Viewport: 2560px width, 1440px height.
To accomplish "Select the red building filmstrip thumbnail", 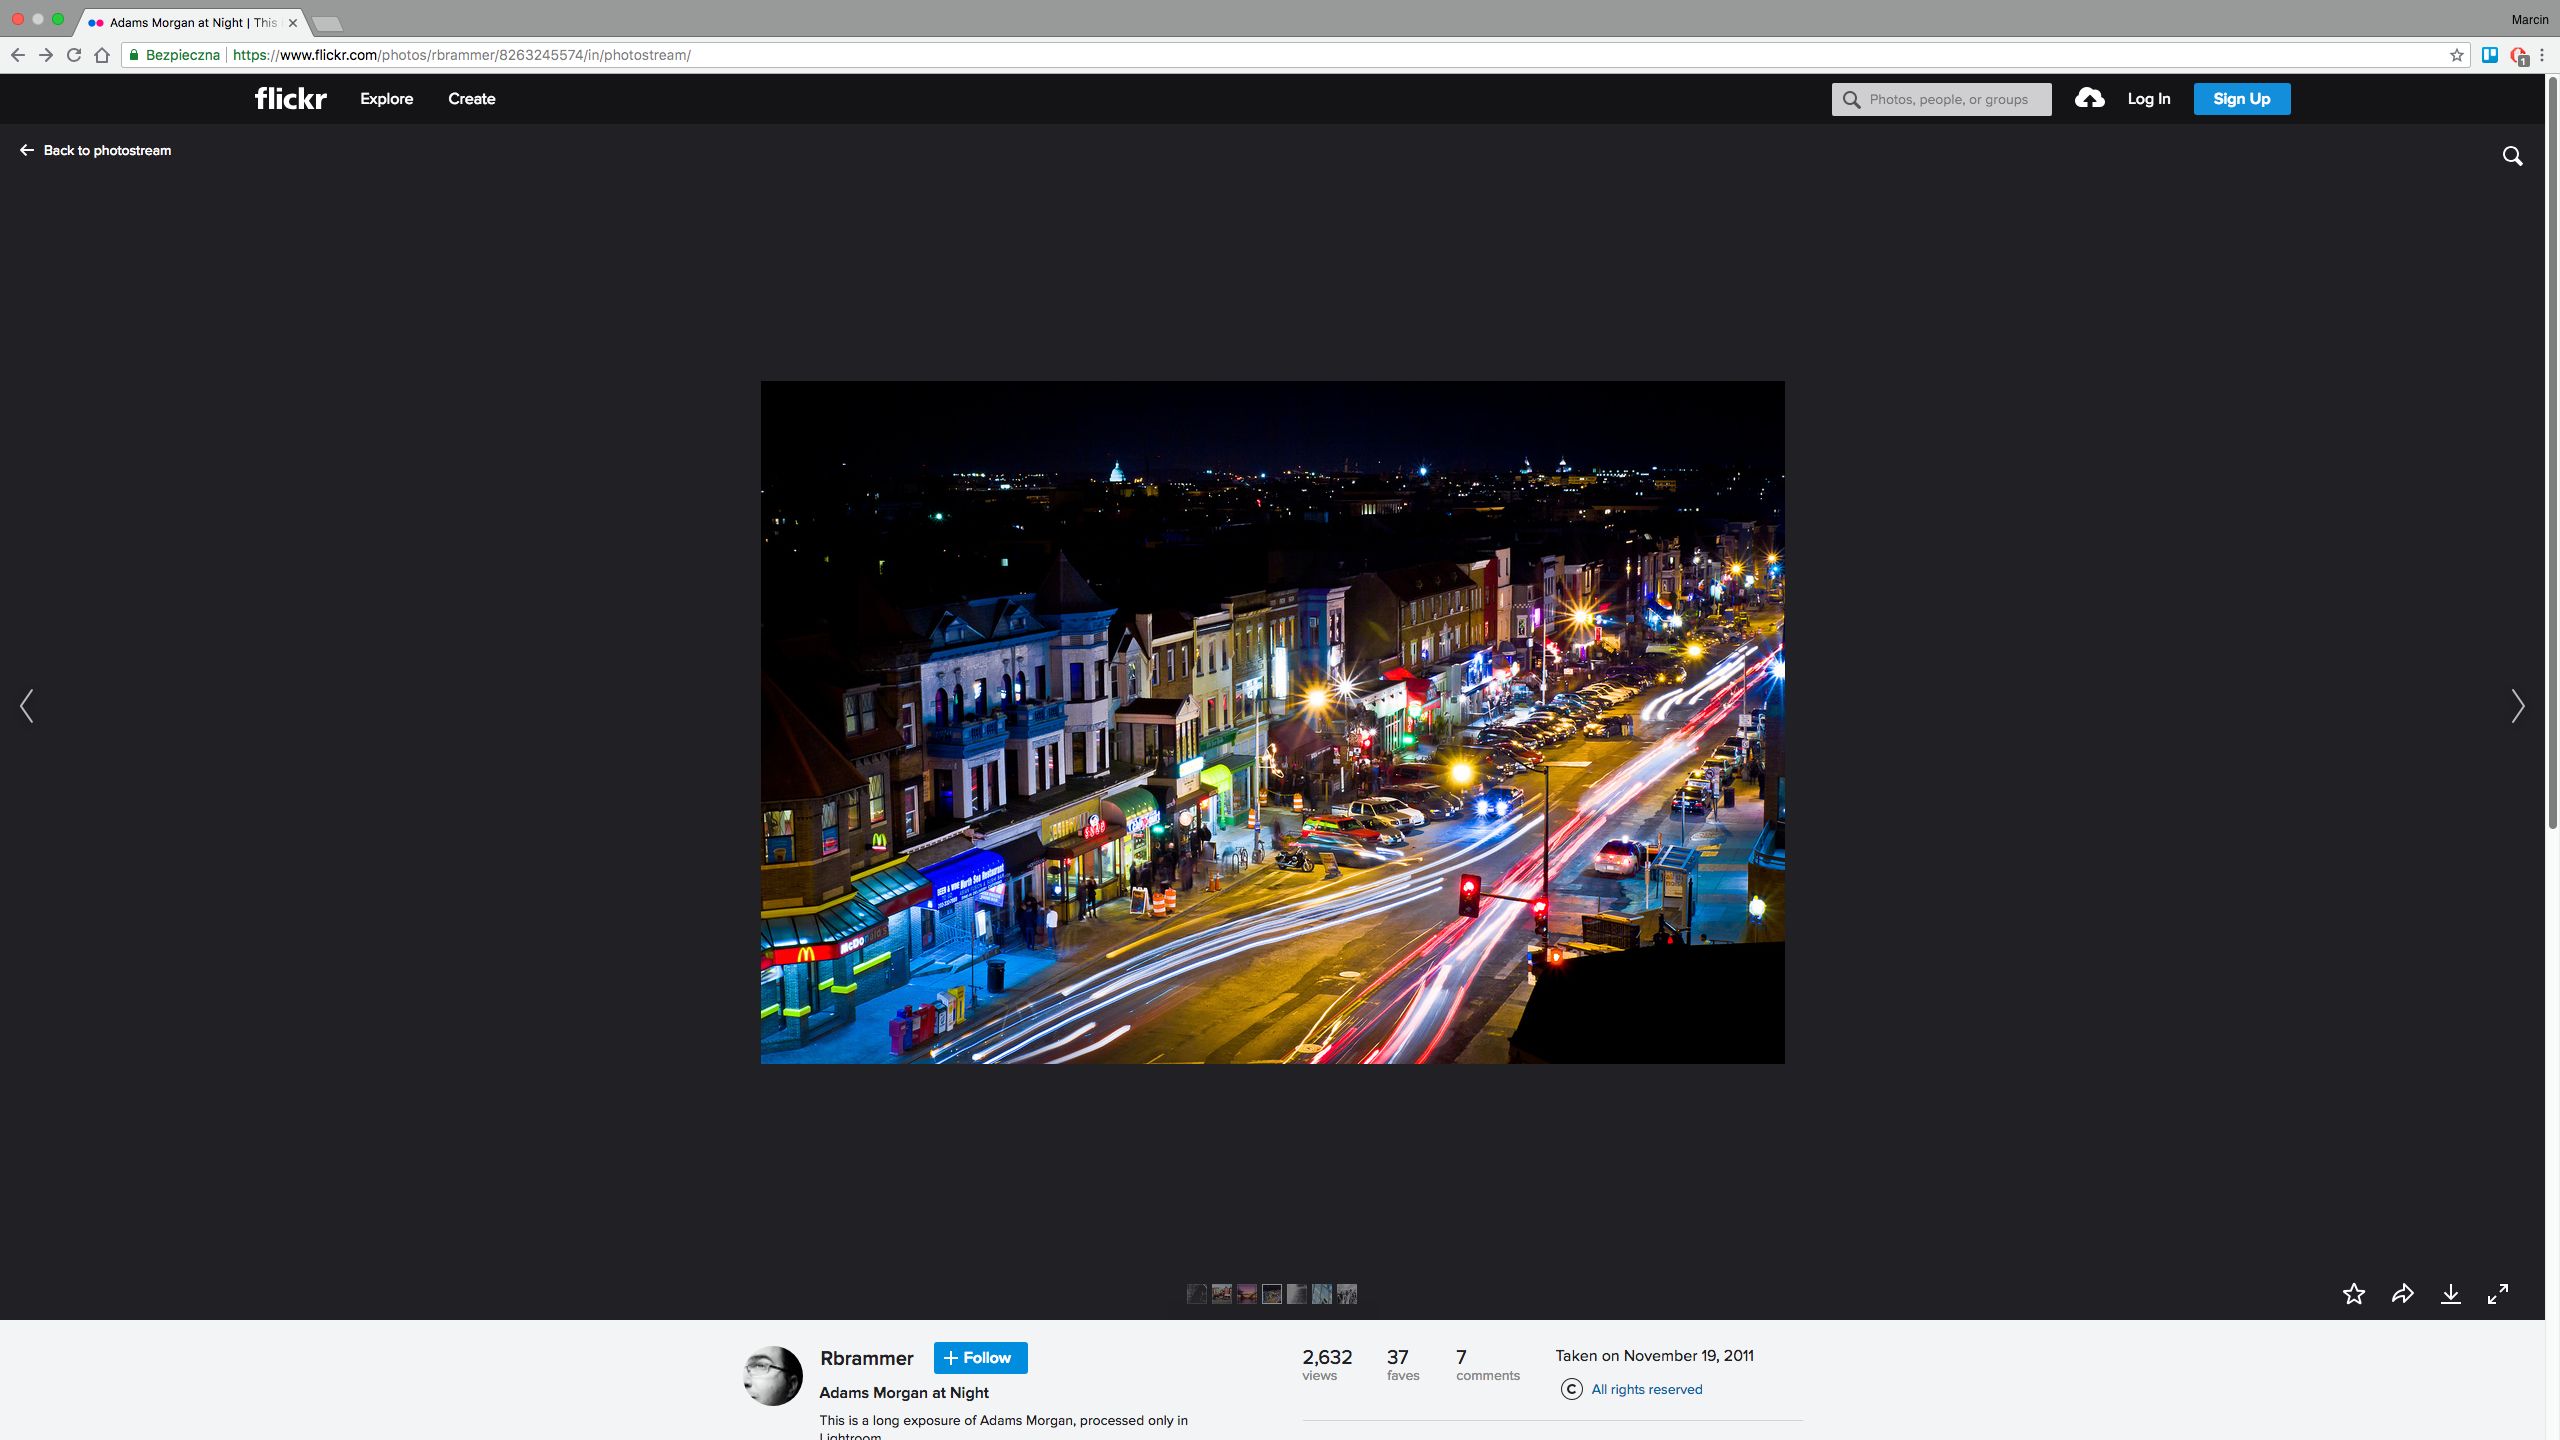I will coord(1221,1294).
